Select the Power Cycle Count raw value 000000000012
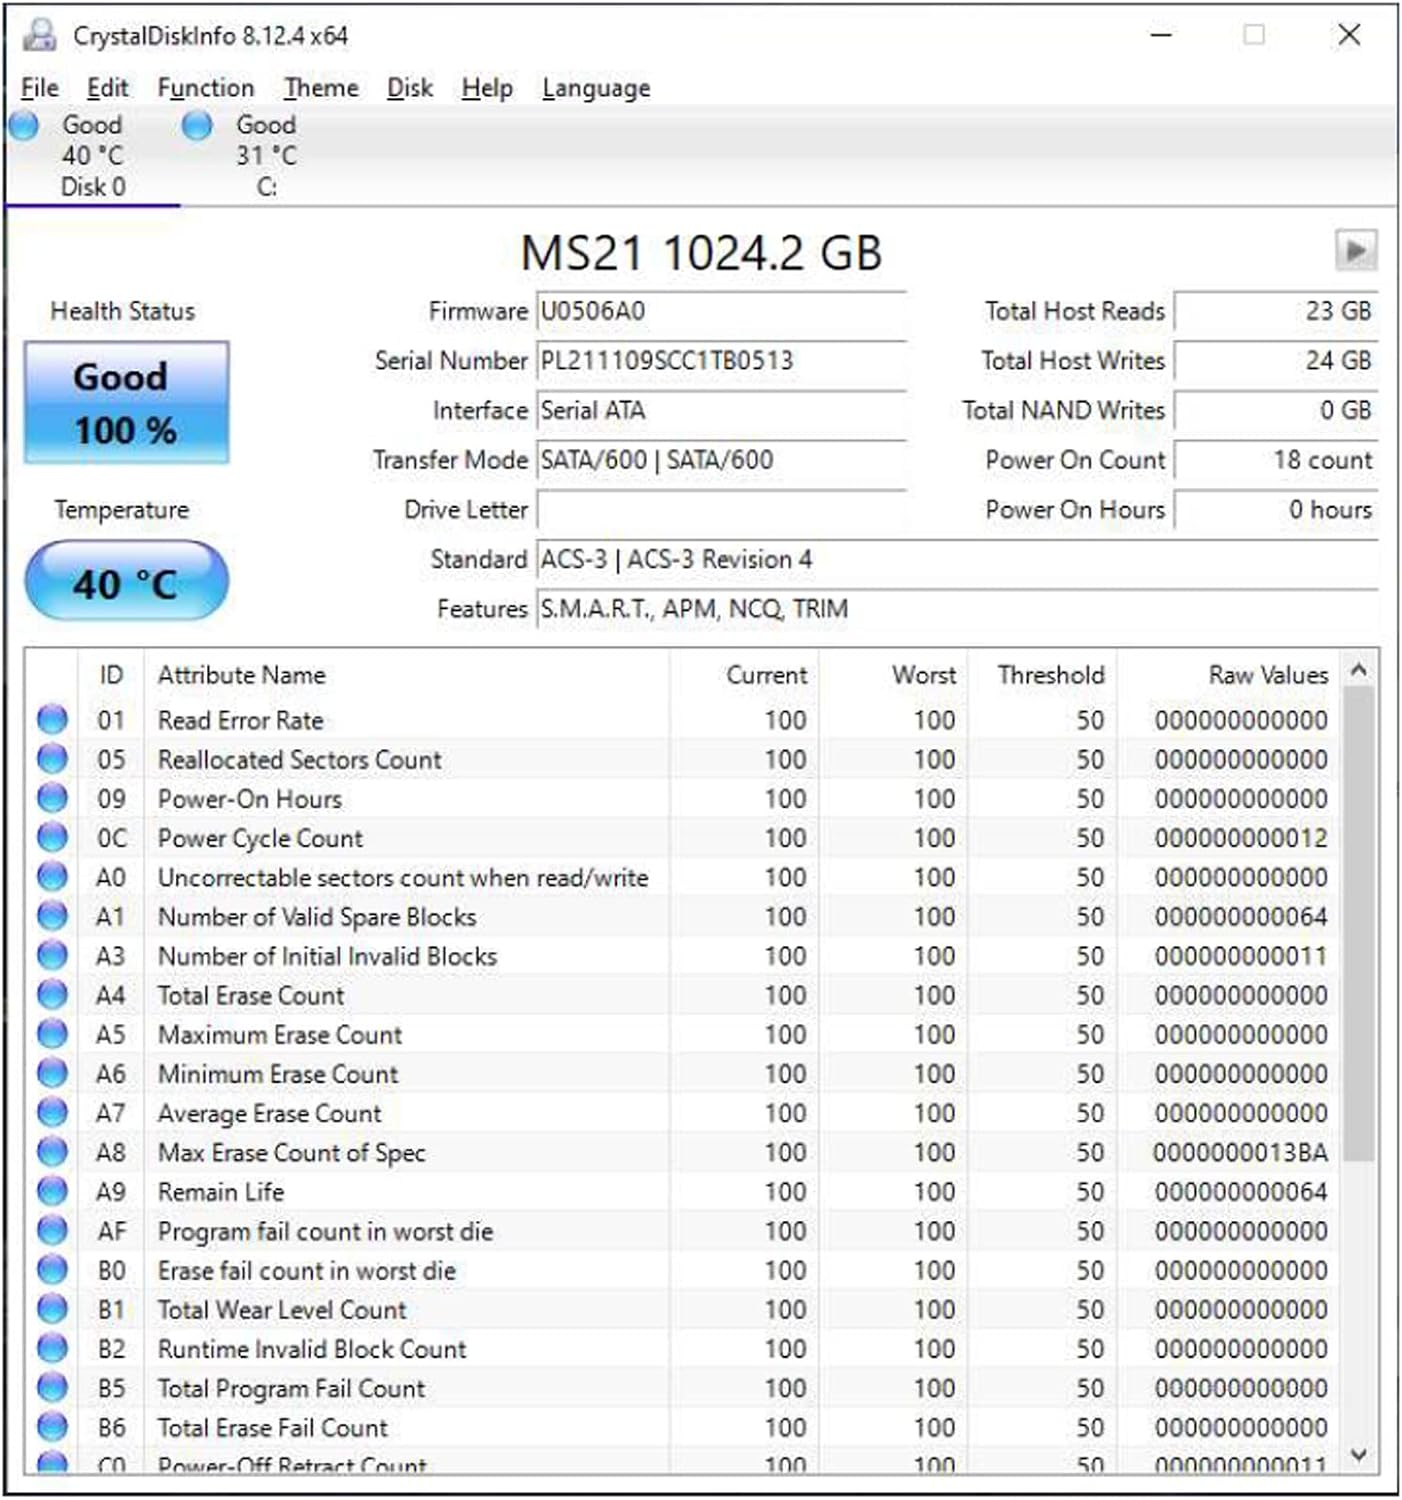This screenshot has width=1402, height=1500. point(1240,838)
